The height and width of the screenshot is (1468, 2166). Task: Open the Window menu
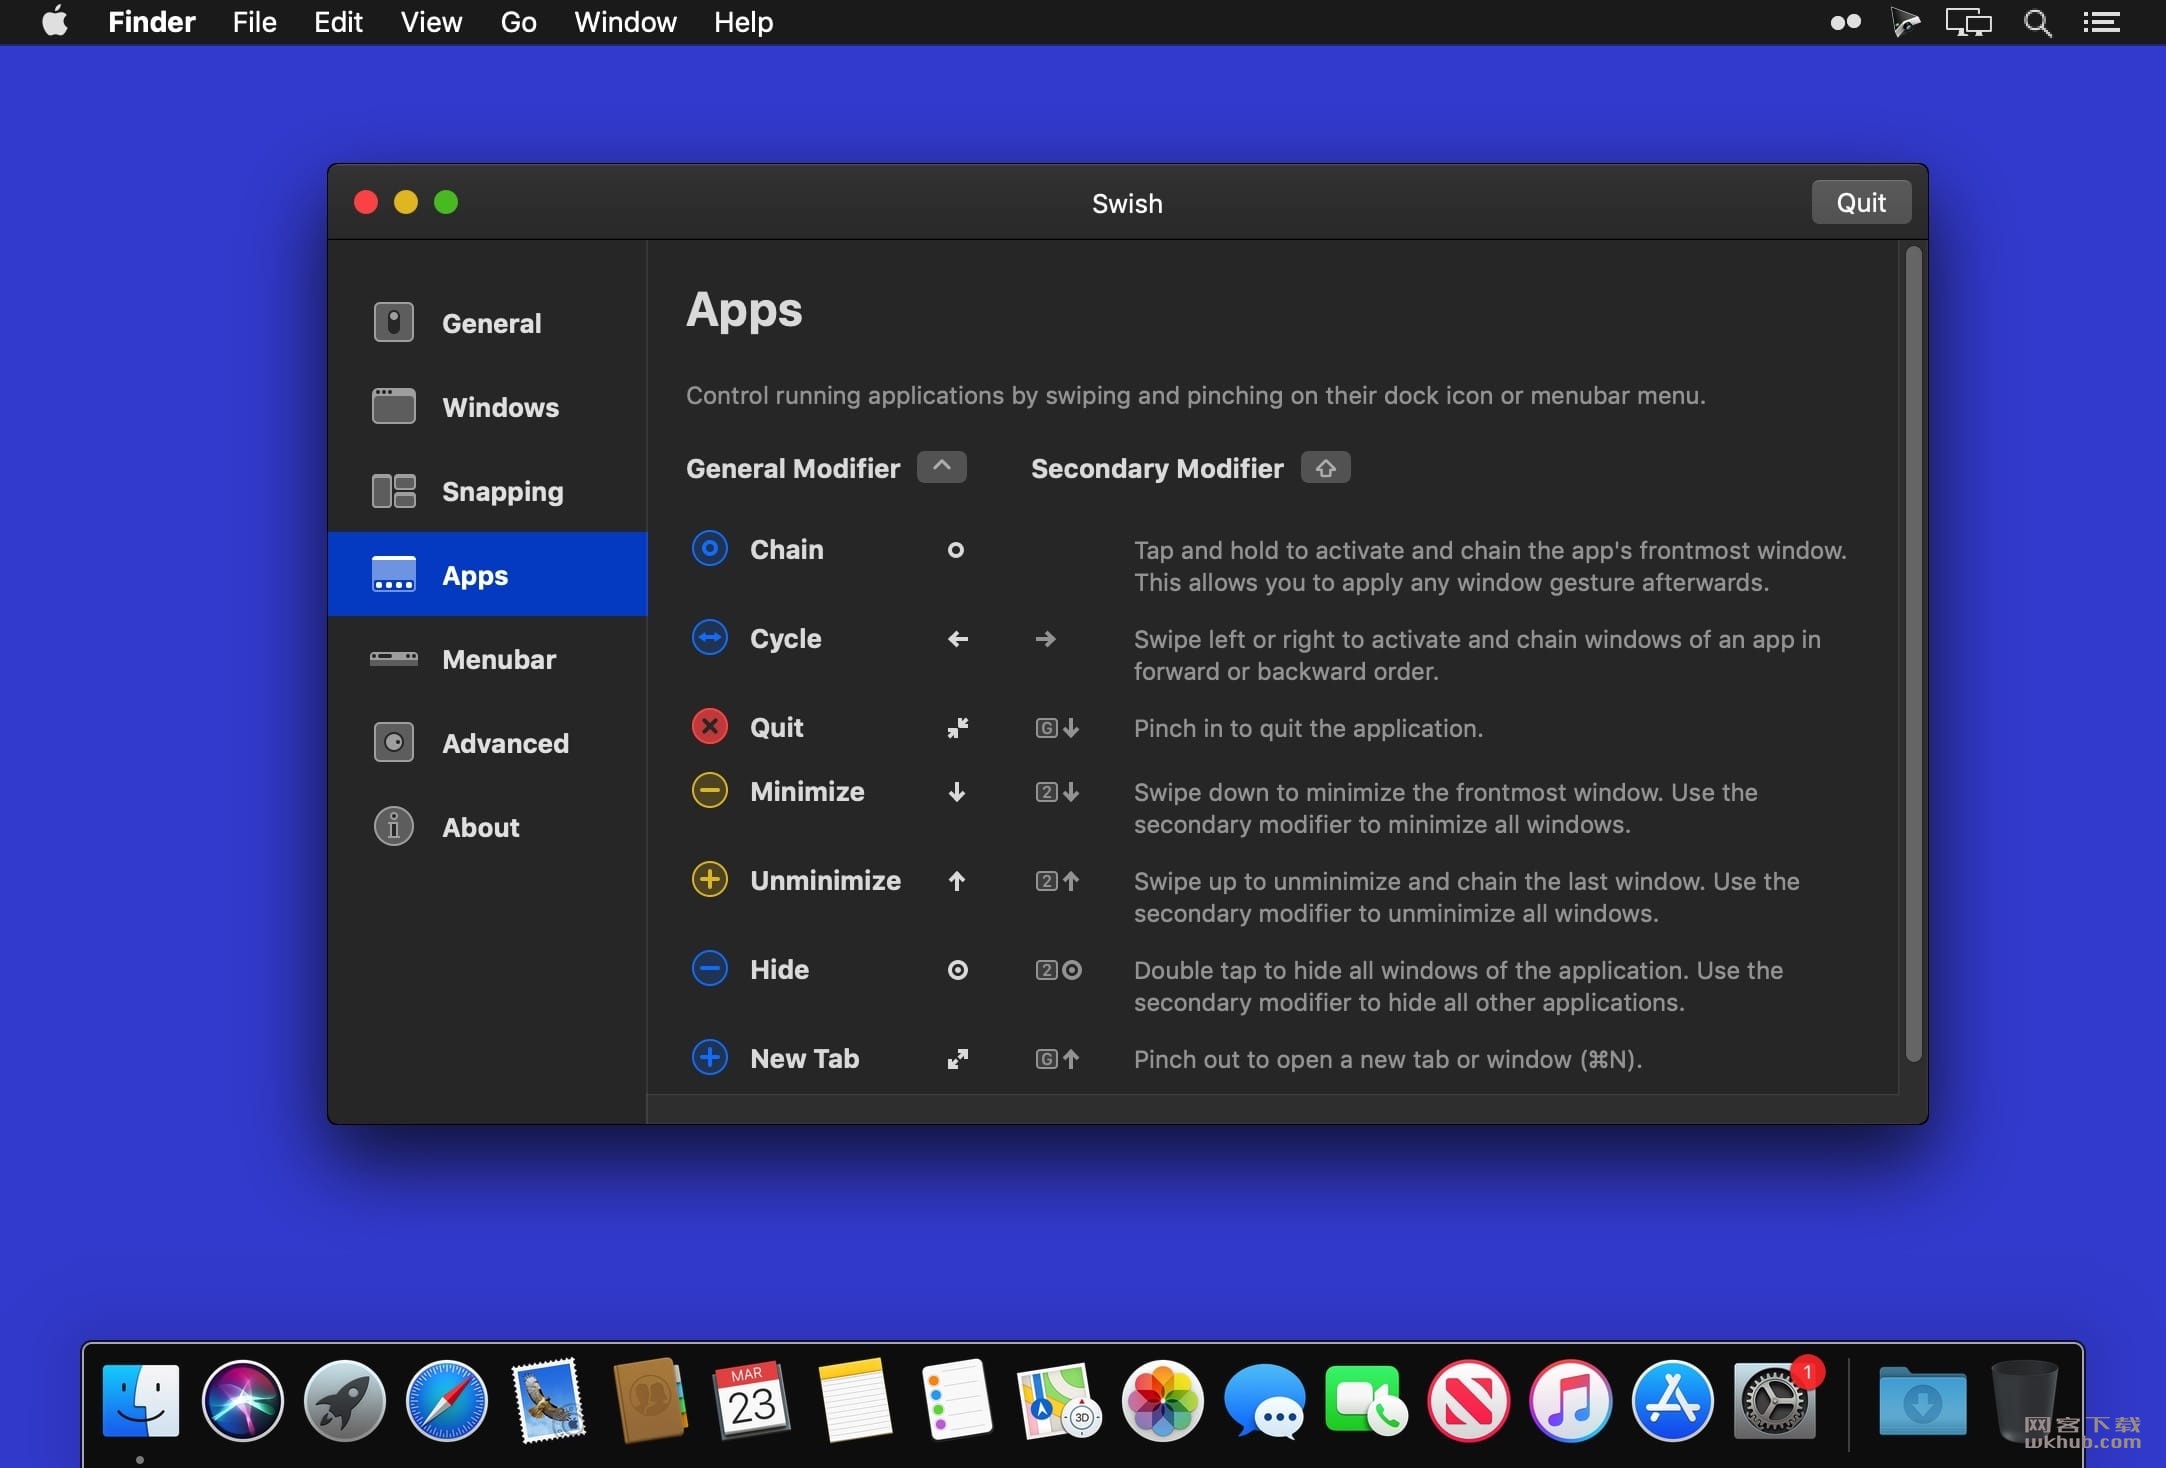(625, 22)
